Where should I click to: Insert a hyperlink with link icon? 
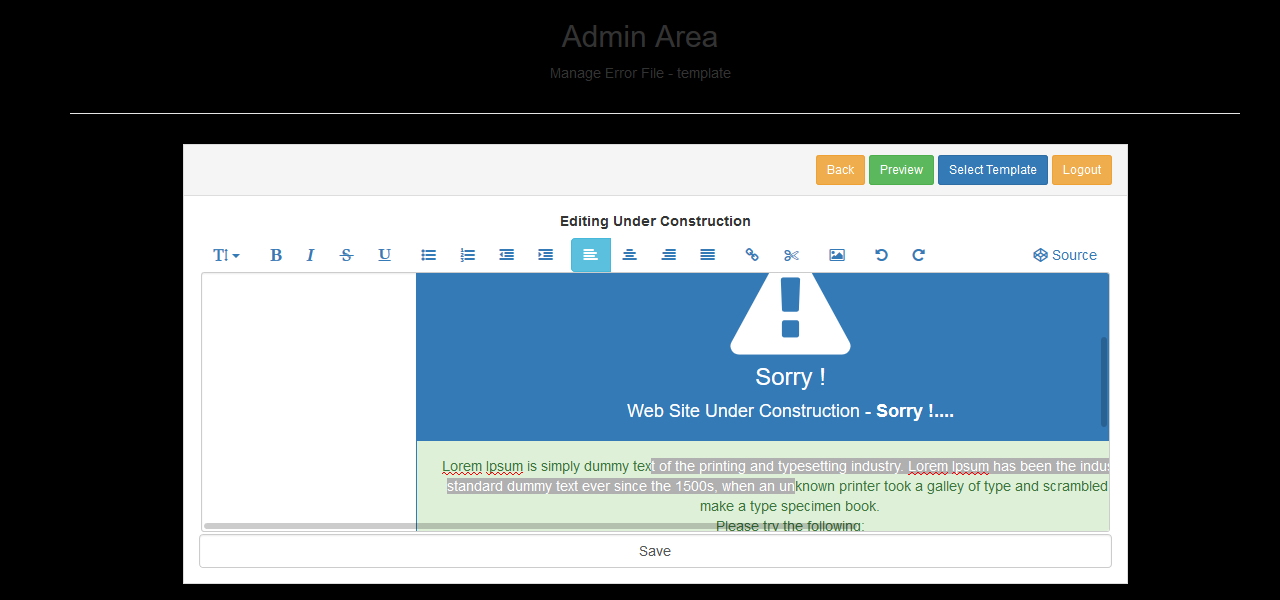point(752,255)
